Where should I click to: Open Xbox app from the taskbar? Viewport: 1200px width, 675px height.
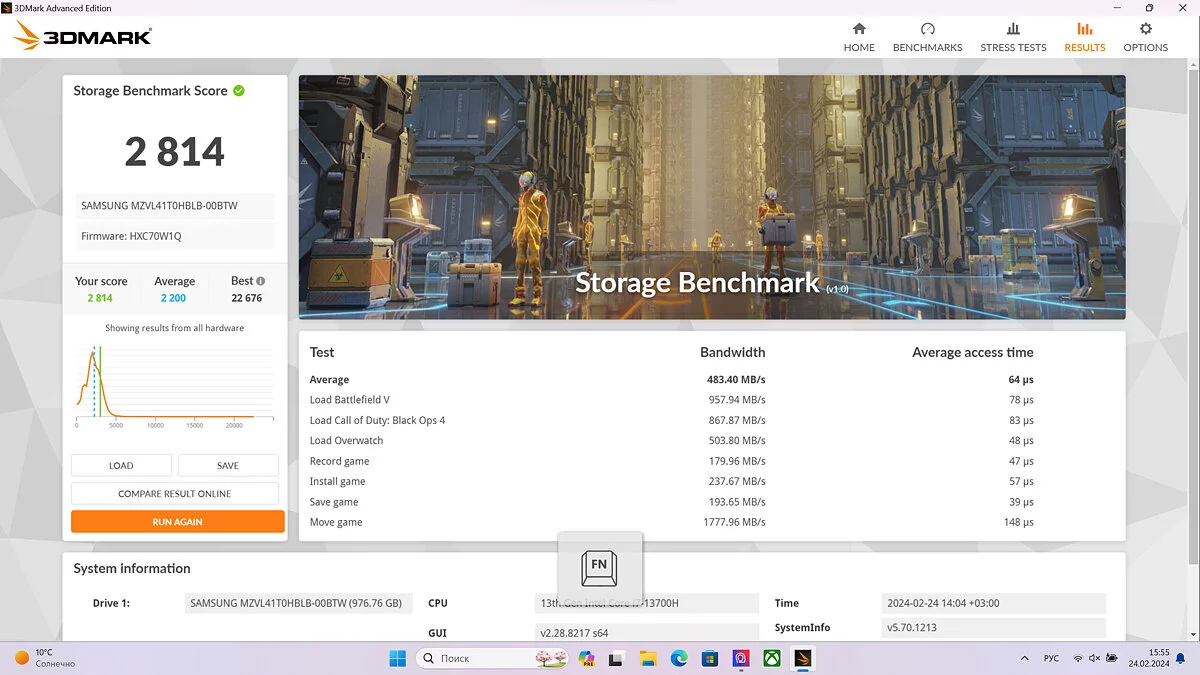tap(772, 658)
